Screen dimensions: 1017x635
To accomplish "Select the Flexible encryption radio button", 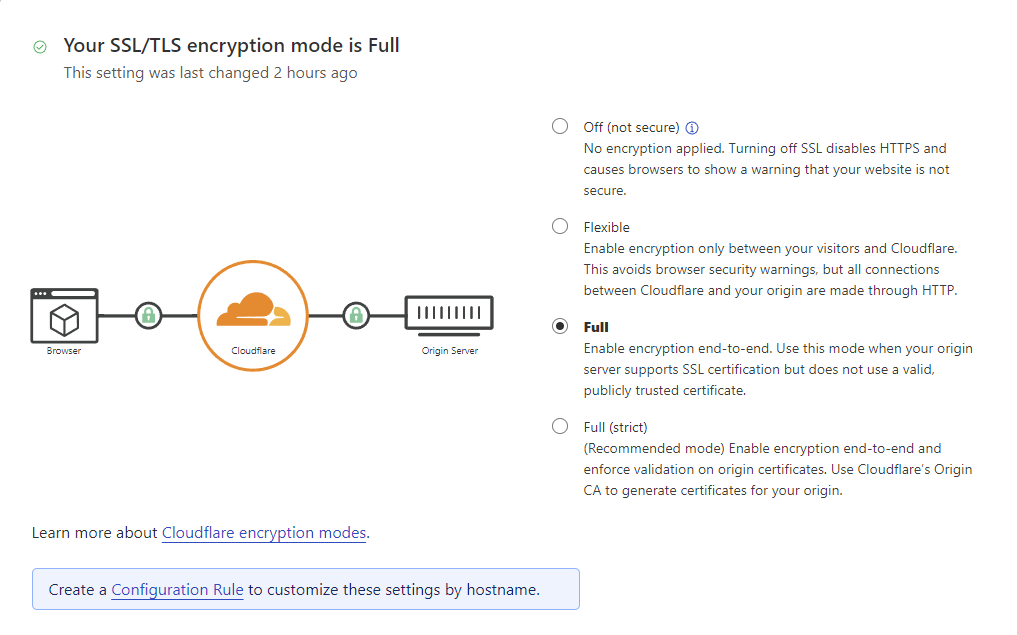I will (560, 226).
